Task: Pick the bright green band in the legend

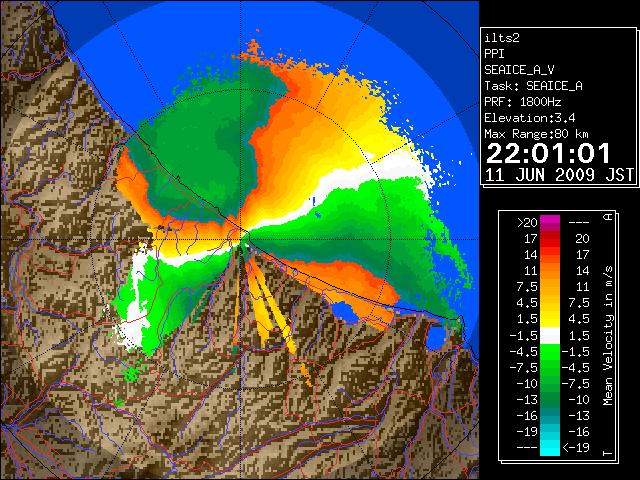Action: [x=550, y=352]
